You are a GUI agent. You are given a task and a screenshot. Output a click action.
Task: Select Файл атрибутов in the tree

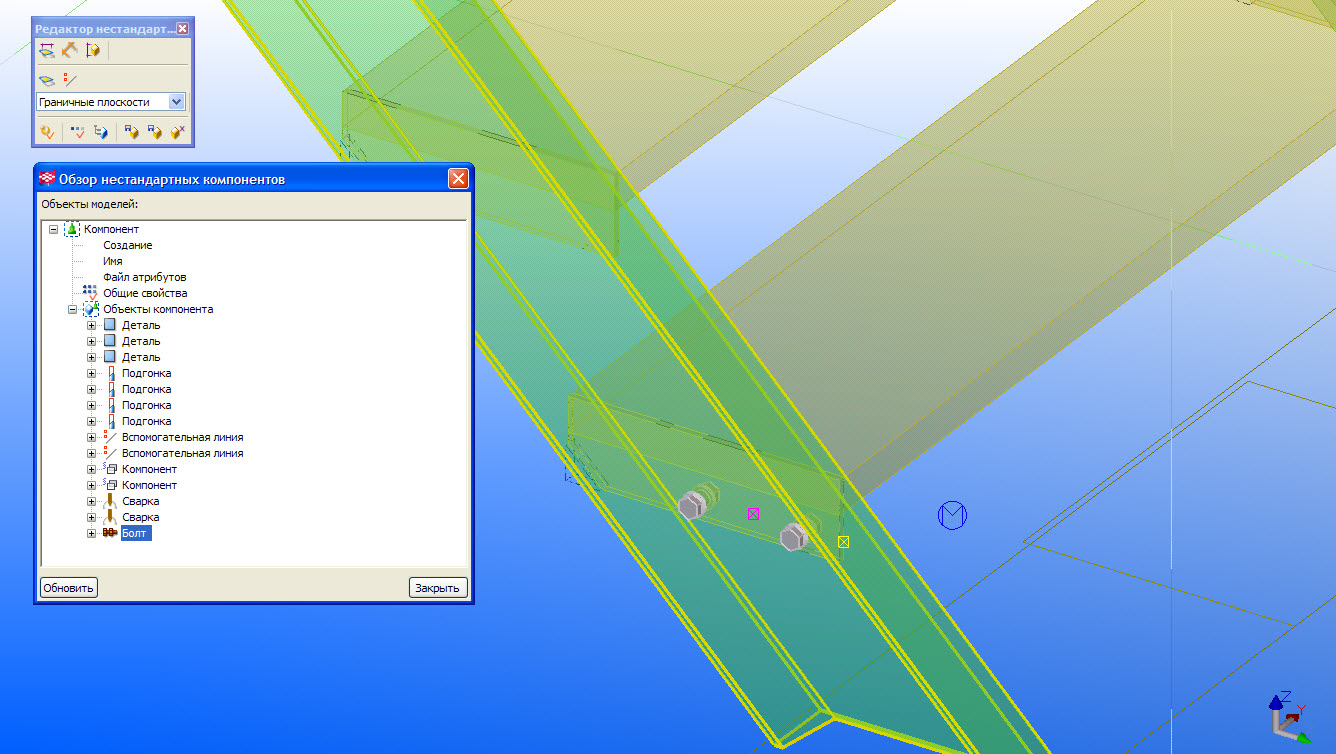pos(144,277)
